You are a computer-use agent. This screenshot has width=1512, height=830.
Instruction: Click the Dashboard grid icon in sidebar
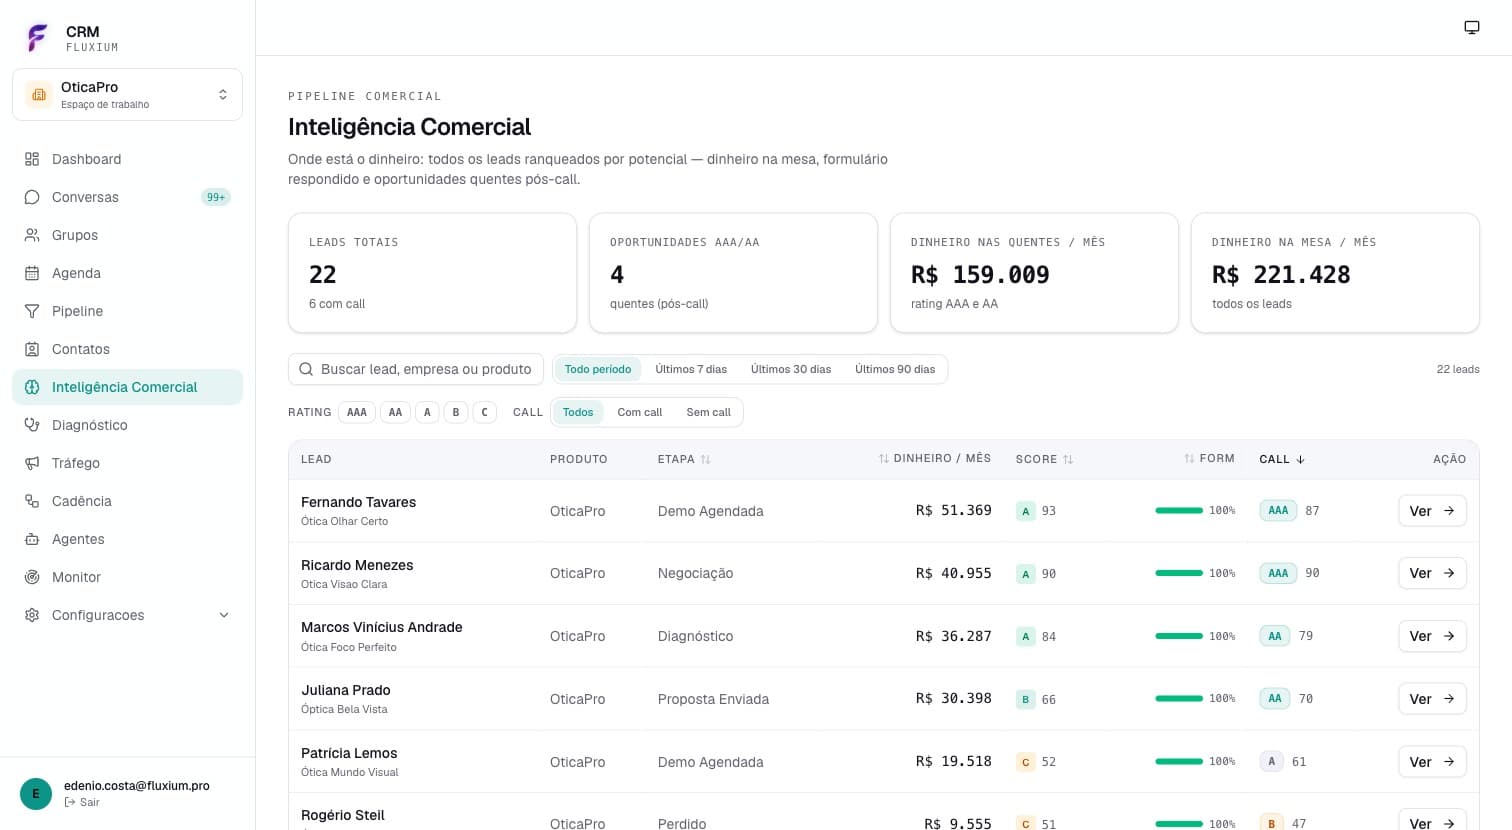point(32,159)
